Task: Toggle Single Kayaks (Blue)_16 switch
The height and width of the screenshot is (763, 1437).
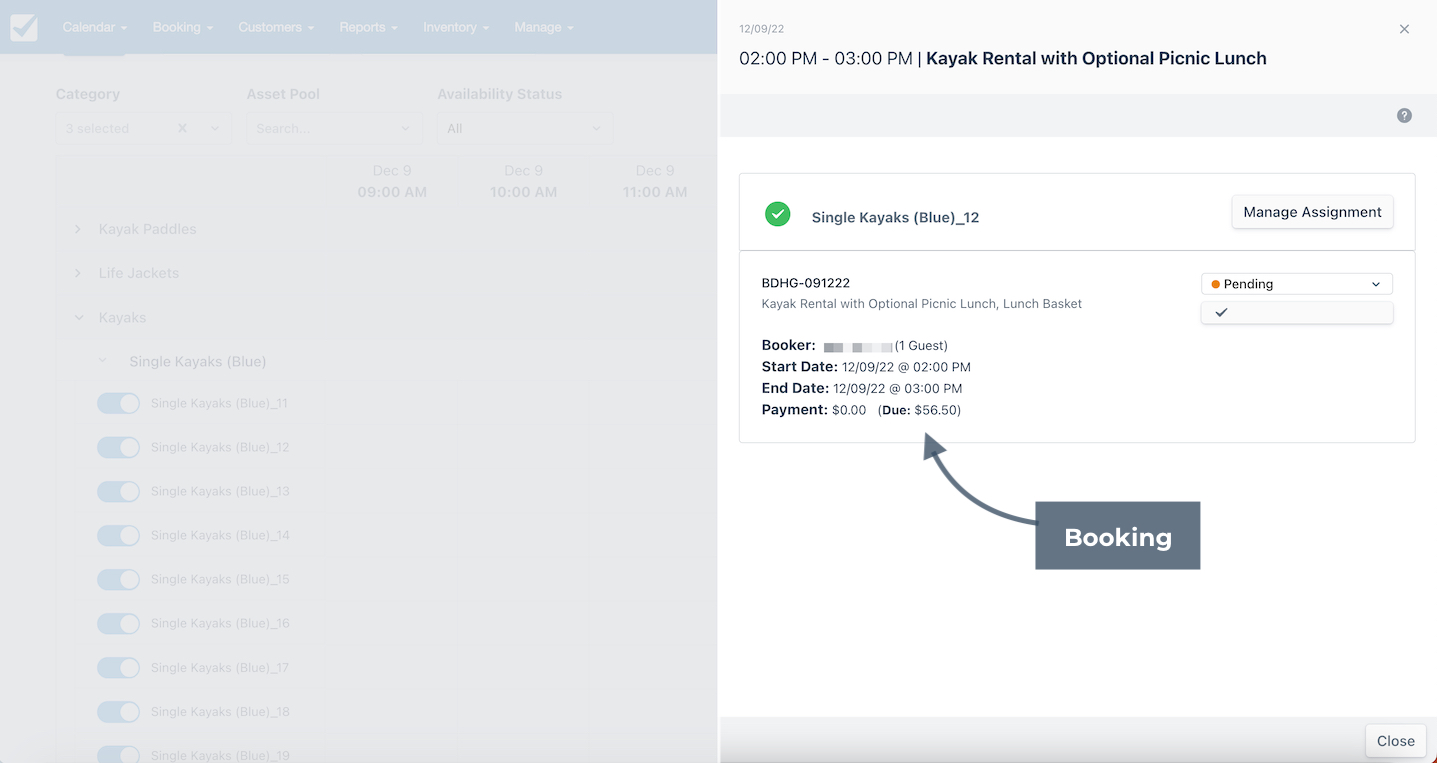Action: [118, 623]
